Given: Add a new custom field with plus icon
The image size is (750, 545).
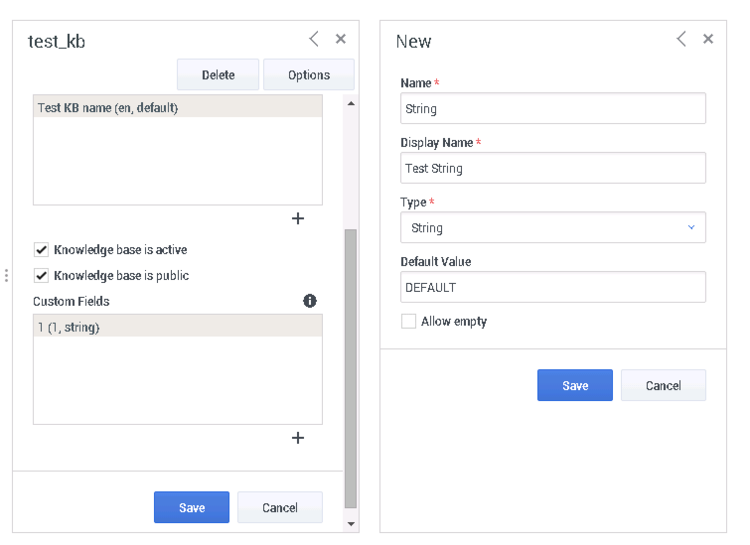Looking at the screenshot, I should coord(298,437).
